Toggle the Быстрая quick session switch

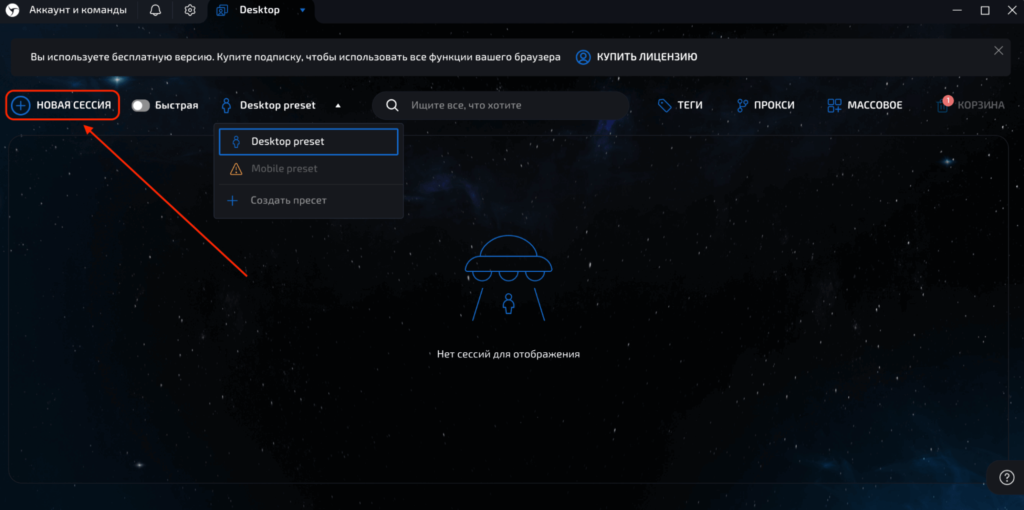click(x=141, y=105)
